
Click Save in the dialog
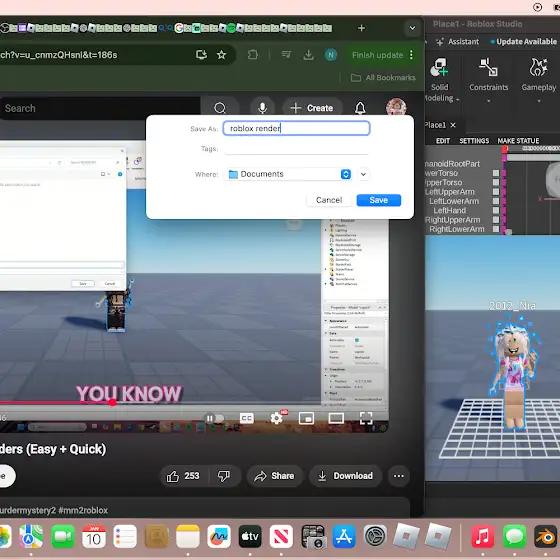pos(379,200)
